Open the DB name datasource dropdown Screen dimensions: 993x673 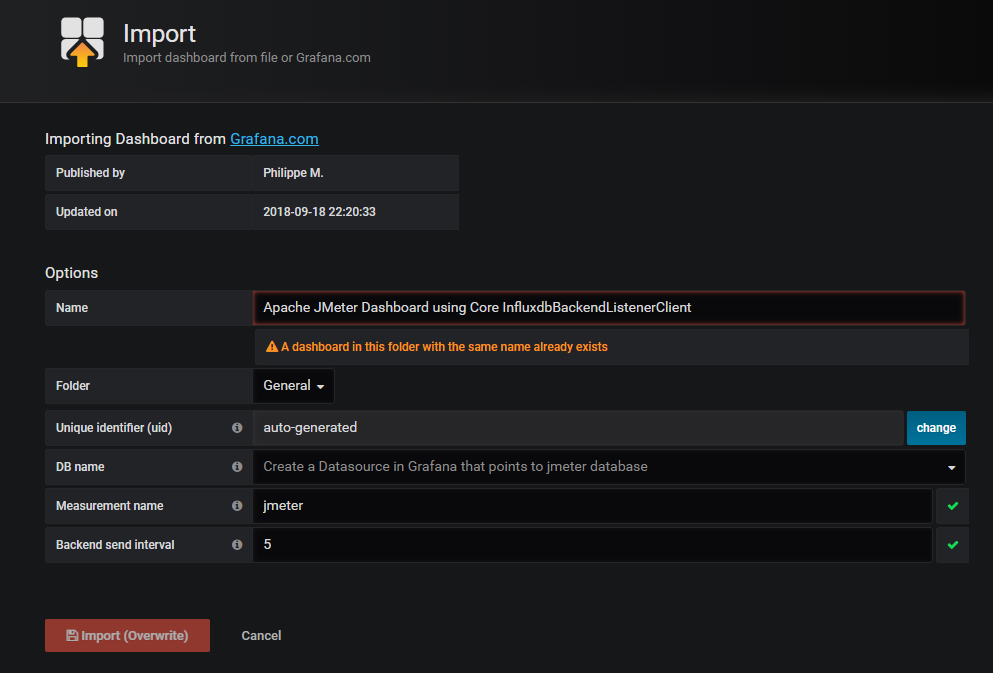click(x=600, y=467)
